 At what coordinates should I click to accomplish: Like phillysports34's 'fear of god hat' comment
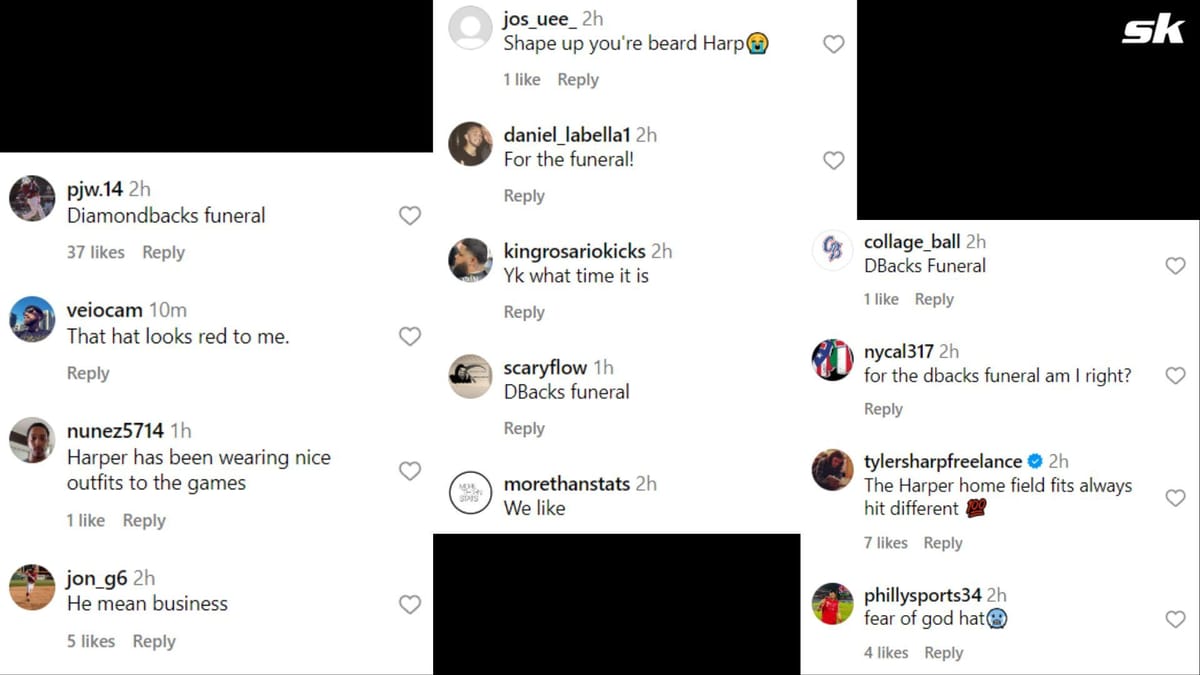point(1176,619)
